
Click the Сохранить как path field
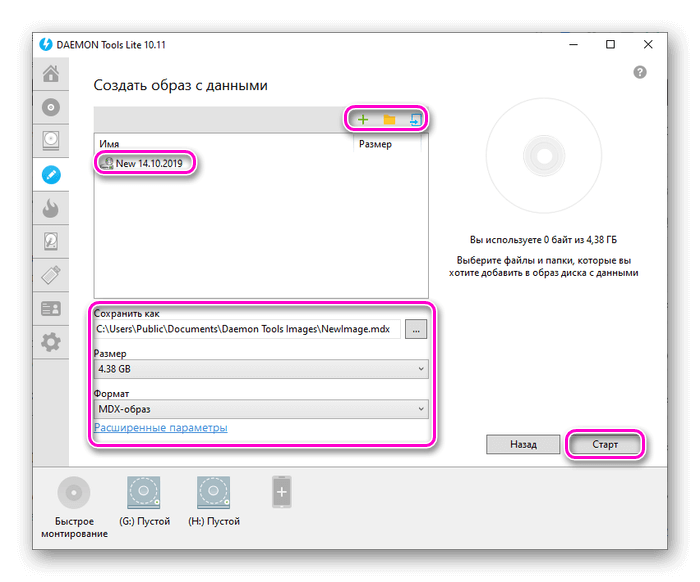coord(247,329)
